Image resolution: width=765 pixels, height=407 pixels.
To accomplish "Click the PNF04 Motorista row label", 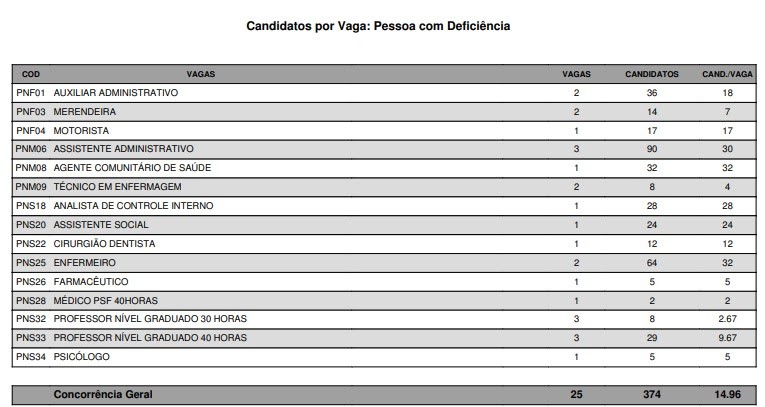I will [81, 131].
